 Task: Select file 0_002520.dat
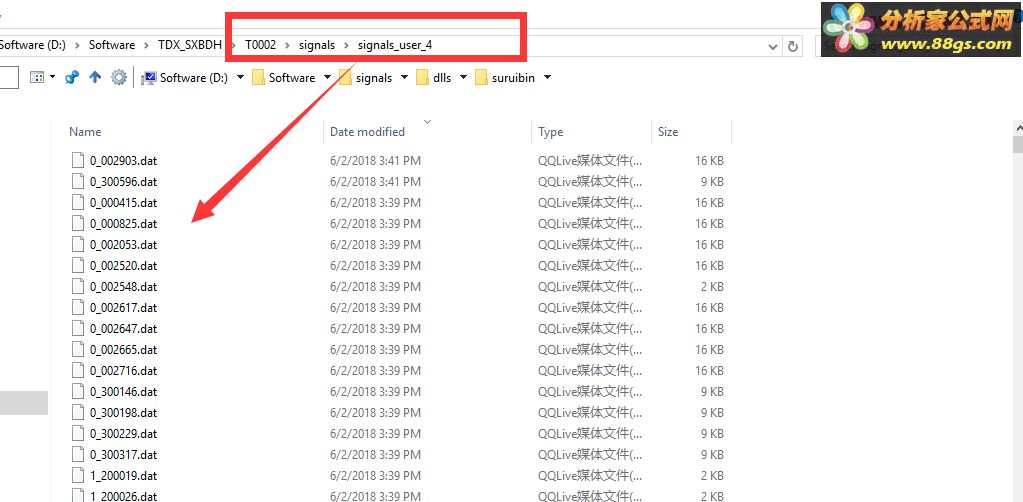[123, 266]
